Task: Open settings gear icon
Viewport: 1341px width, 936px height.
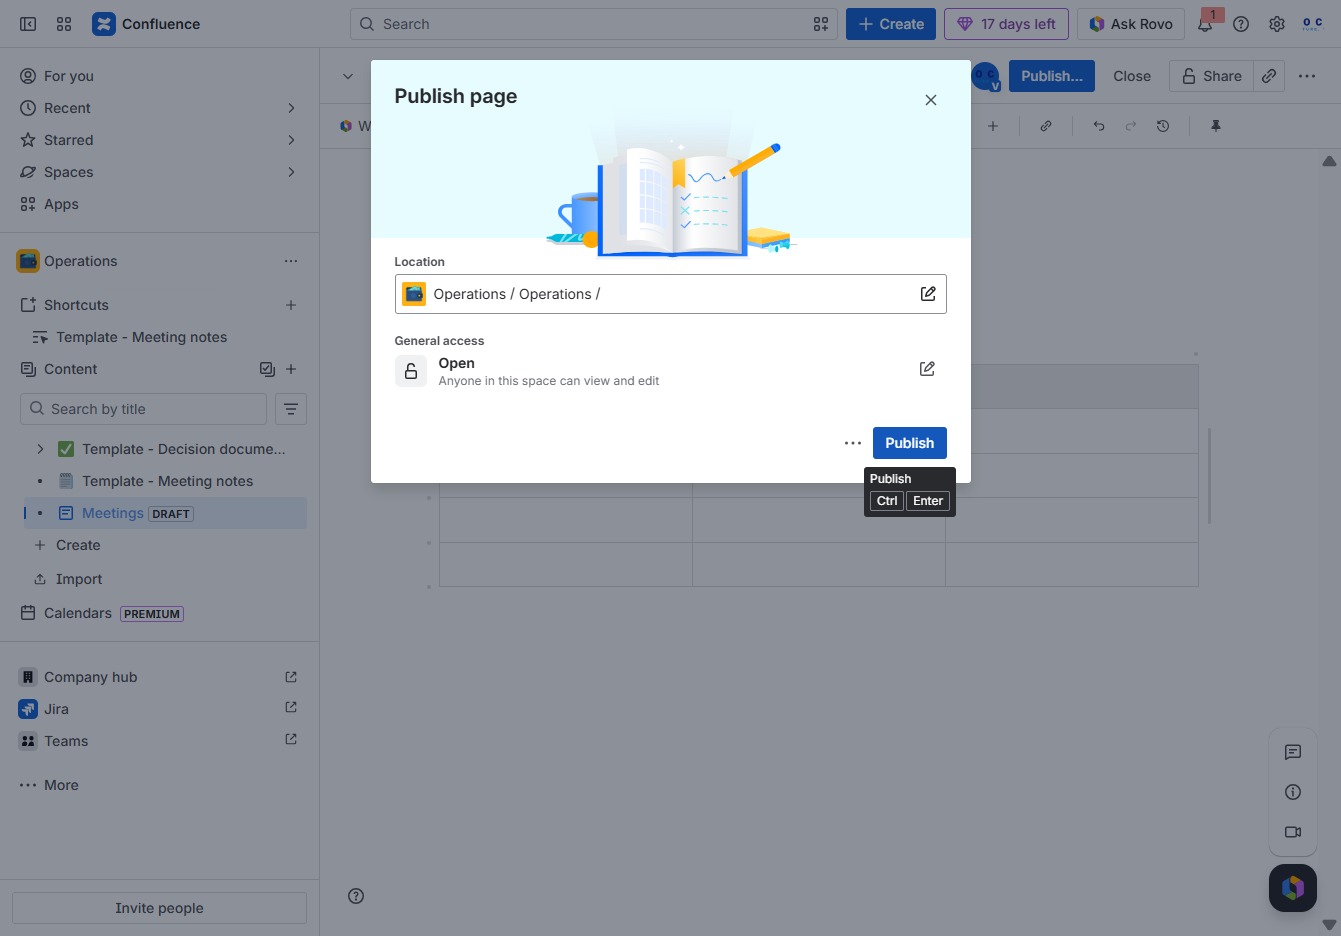Action: click(x=1277, y=24)
